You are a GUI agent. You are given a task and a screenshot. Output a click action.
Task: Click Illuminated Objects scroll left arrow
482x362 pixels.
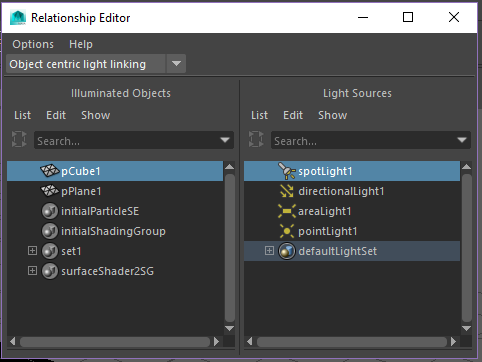tap(13, 341)
